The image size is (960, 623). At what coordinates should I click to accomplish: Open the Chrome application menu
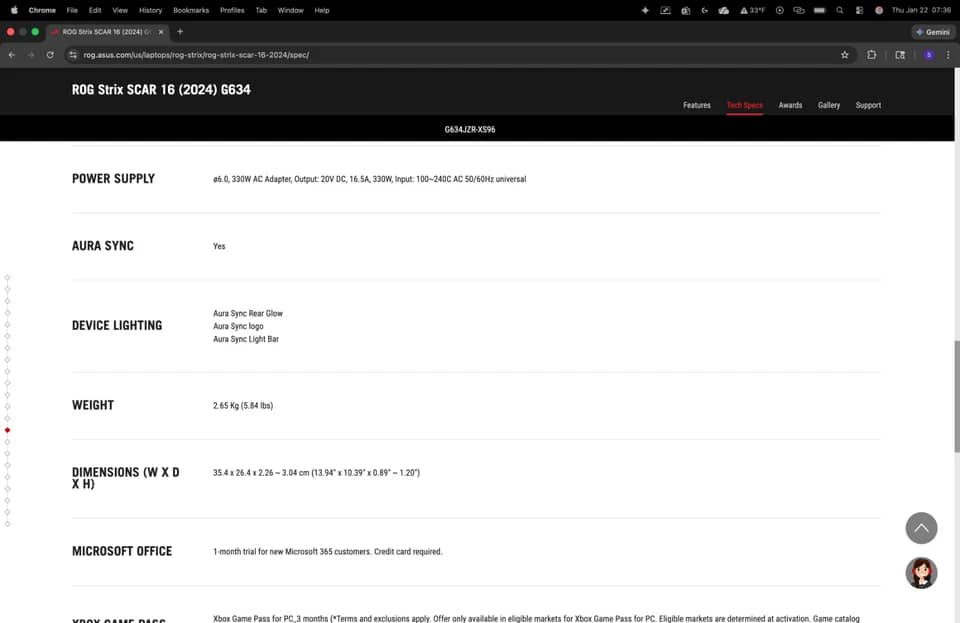tap(42, 10)
